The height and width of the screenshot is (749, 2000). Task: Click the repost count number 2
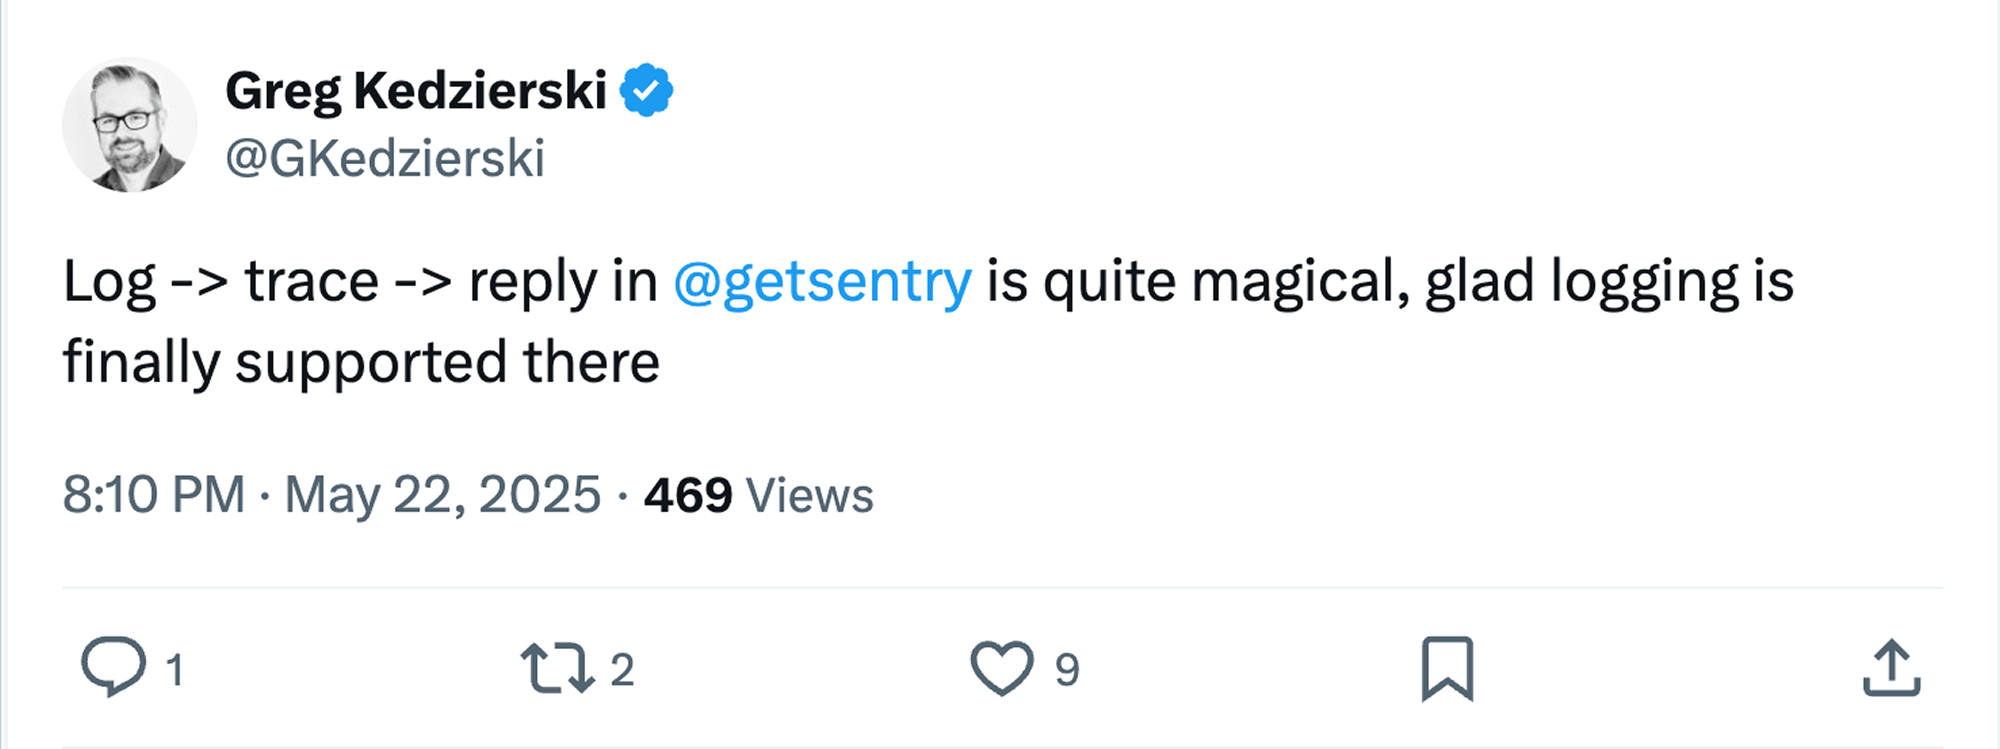[622, 669]
